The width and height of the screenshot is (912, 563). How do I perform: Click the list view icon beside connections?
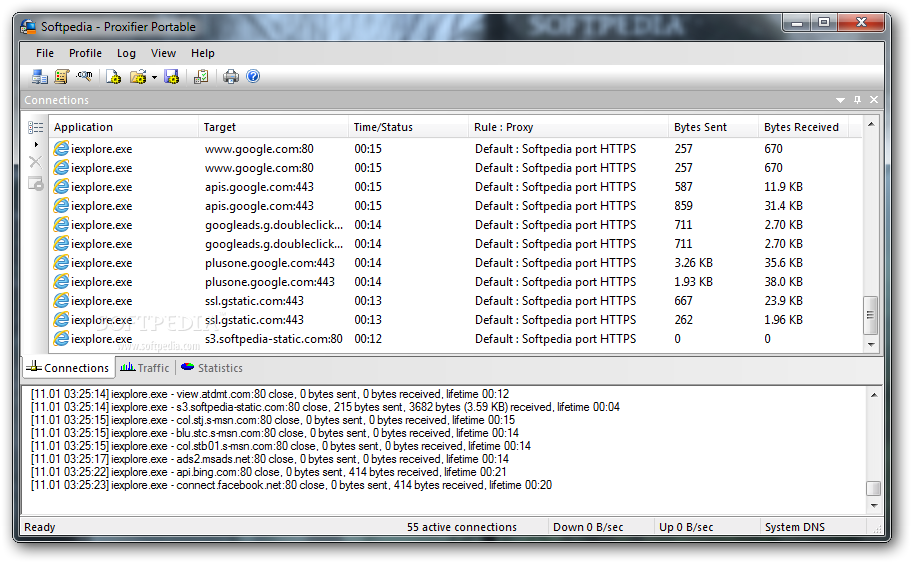click(x=35, y=127)
